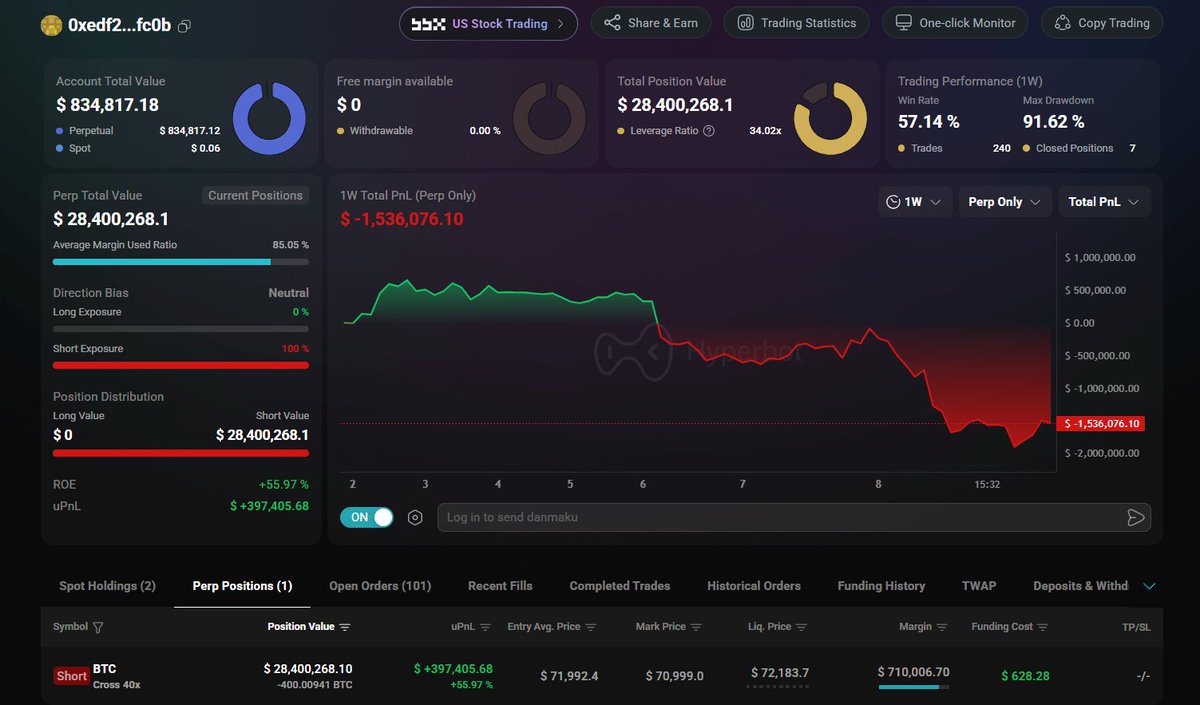Click the Closed Positions legend entry
This screenshot has width=1200, height=705.
[x=1068, y=148]
